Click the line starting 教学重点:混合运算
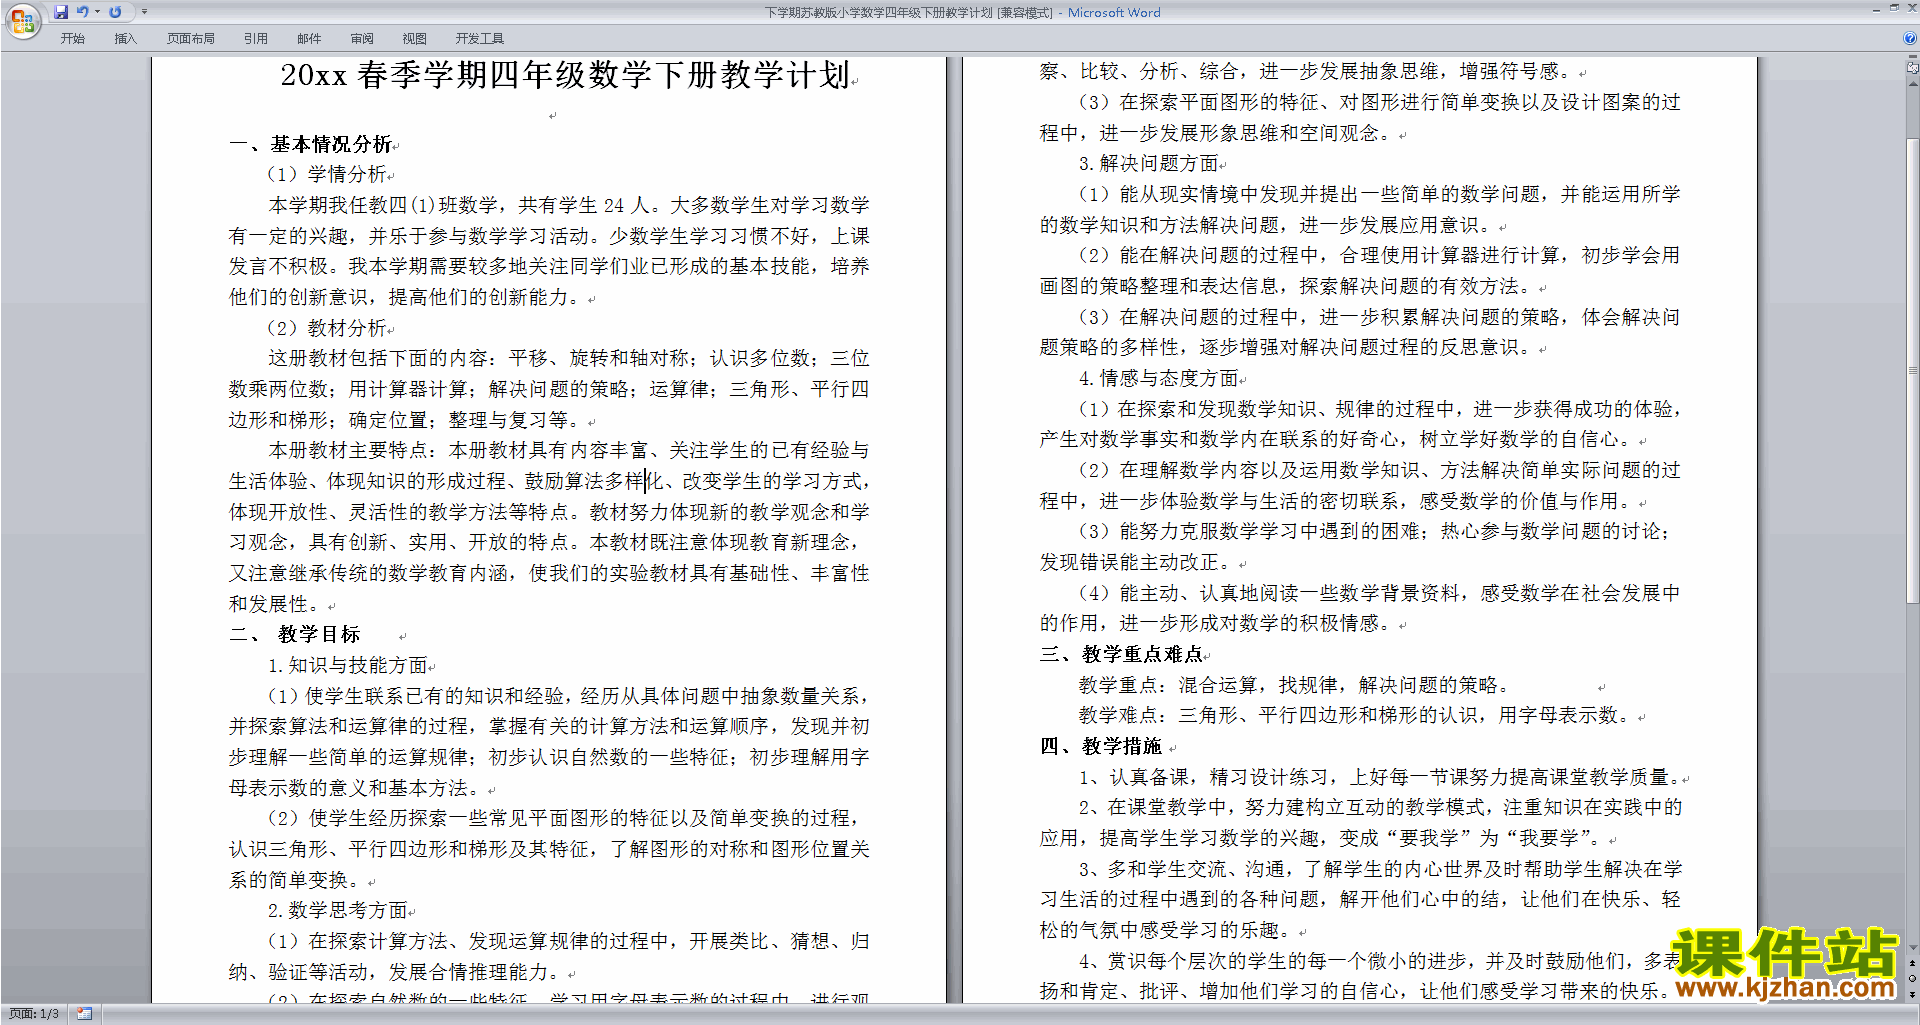1920x1025 pixels. pos(1294,685)
